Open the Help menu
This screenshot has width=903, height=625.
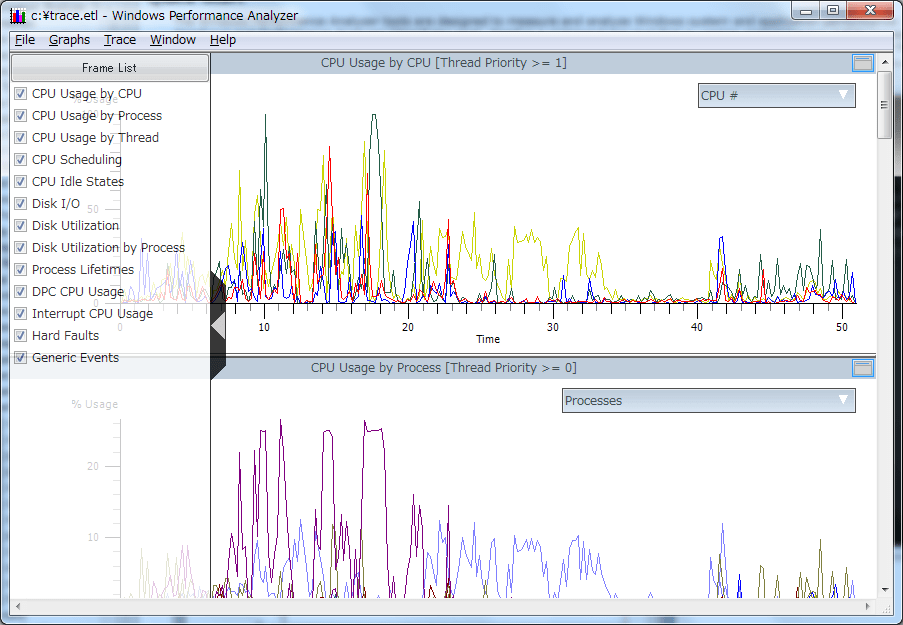[x=223, y=40]
